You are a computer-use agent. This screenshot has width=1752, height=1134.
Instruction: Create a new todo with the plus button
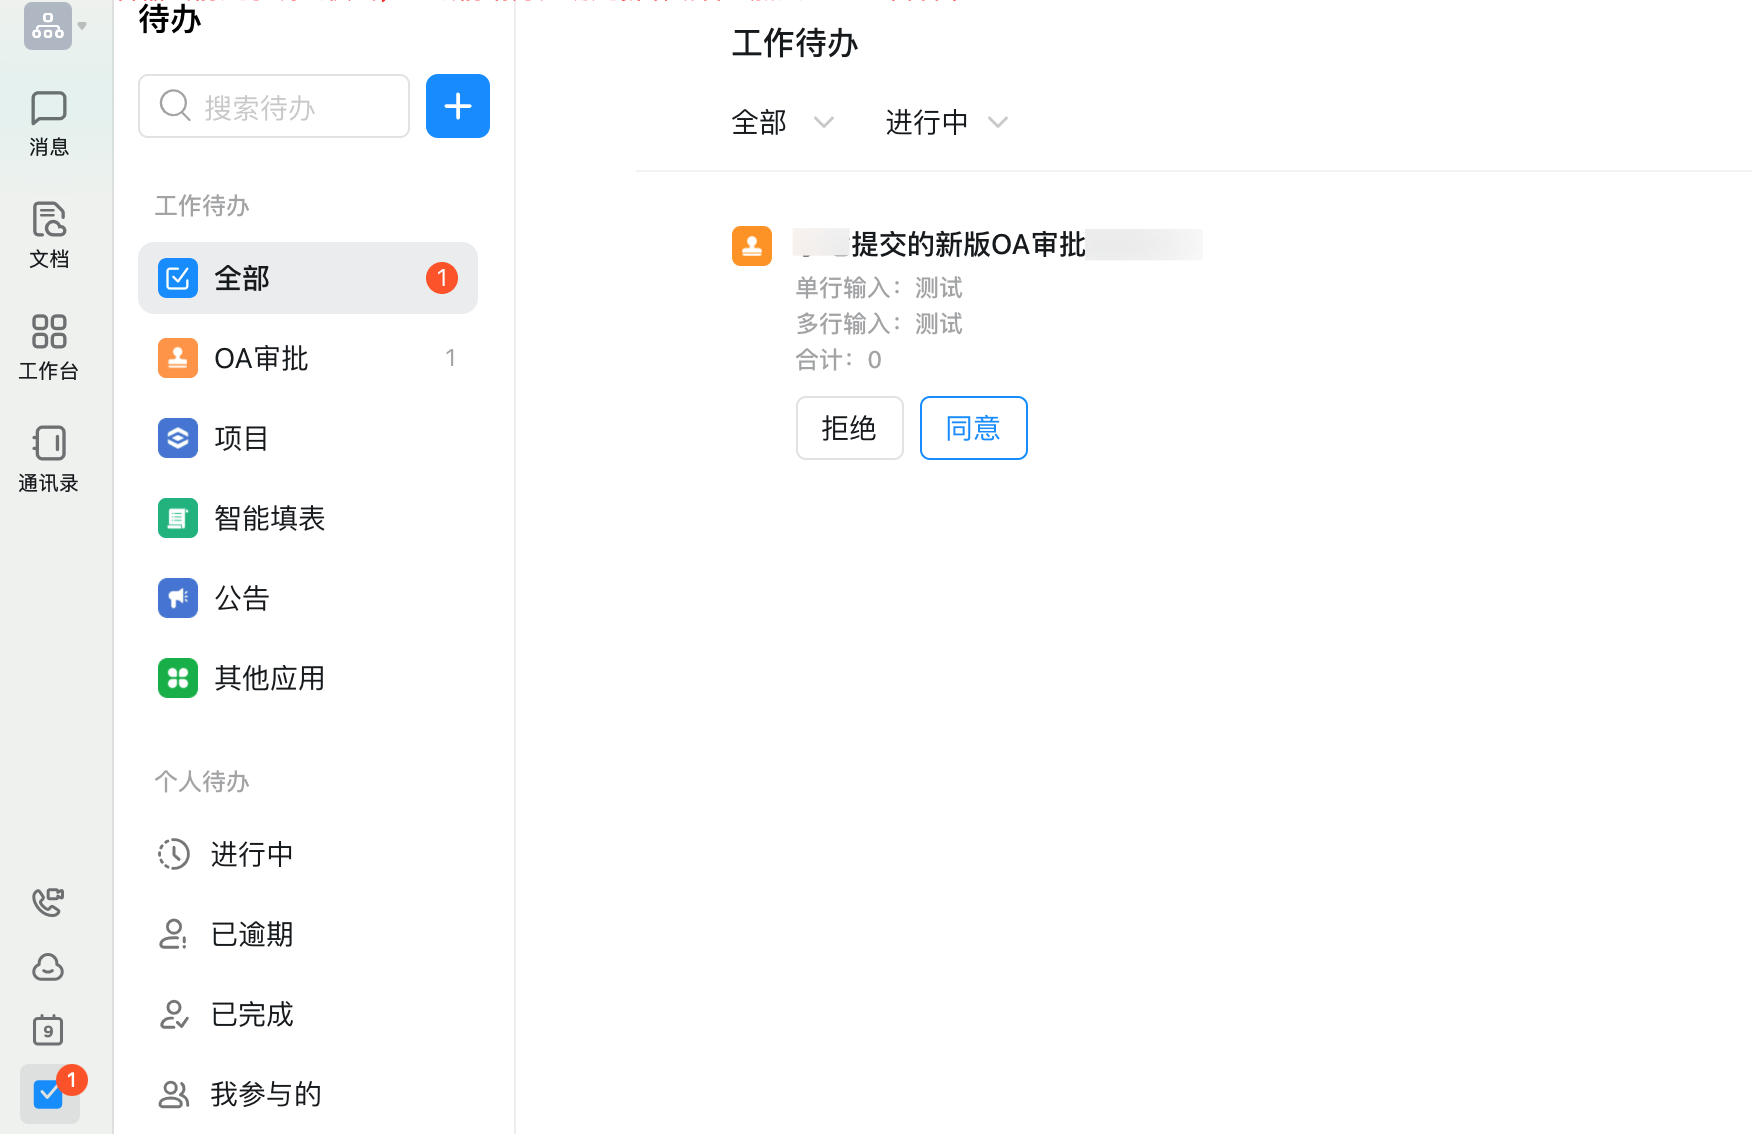pos(457,105)
